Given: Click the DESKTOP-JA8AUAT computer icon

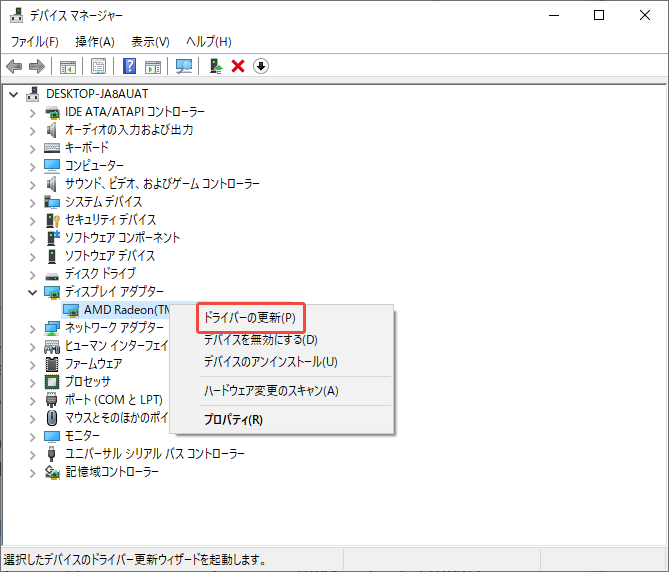Looking at the screenshot, I should [x=32, y=94].
